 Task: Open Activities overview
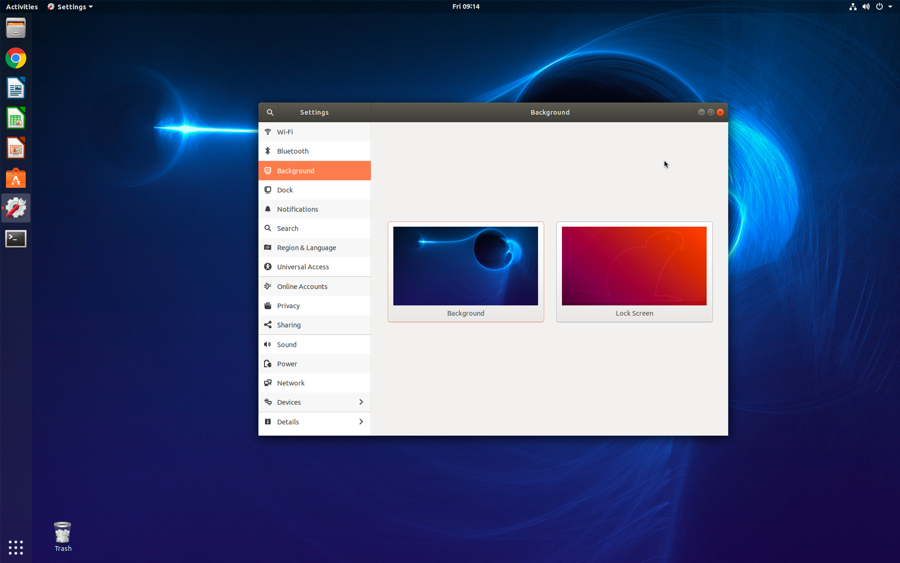pyautogui.click(x=22, y=7)
